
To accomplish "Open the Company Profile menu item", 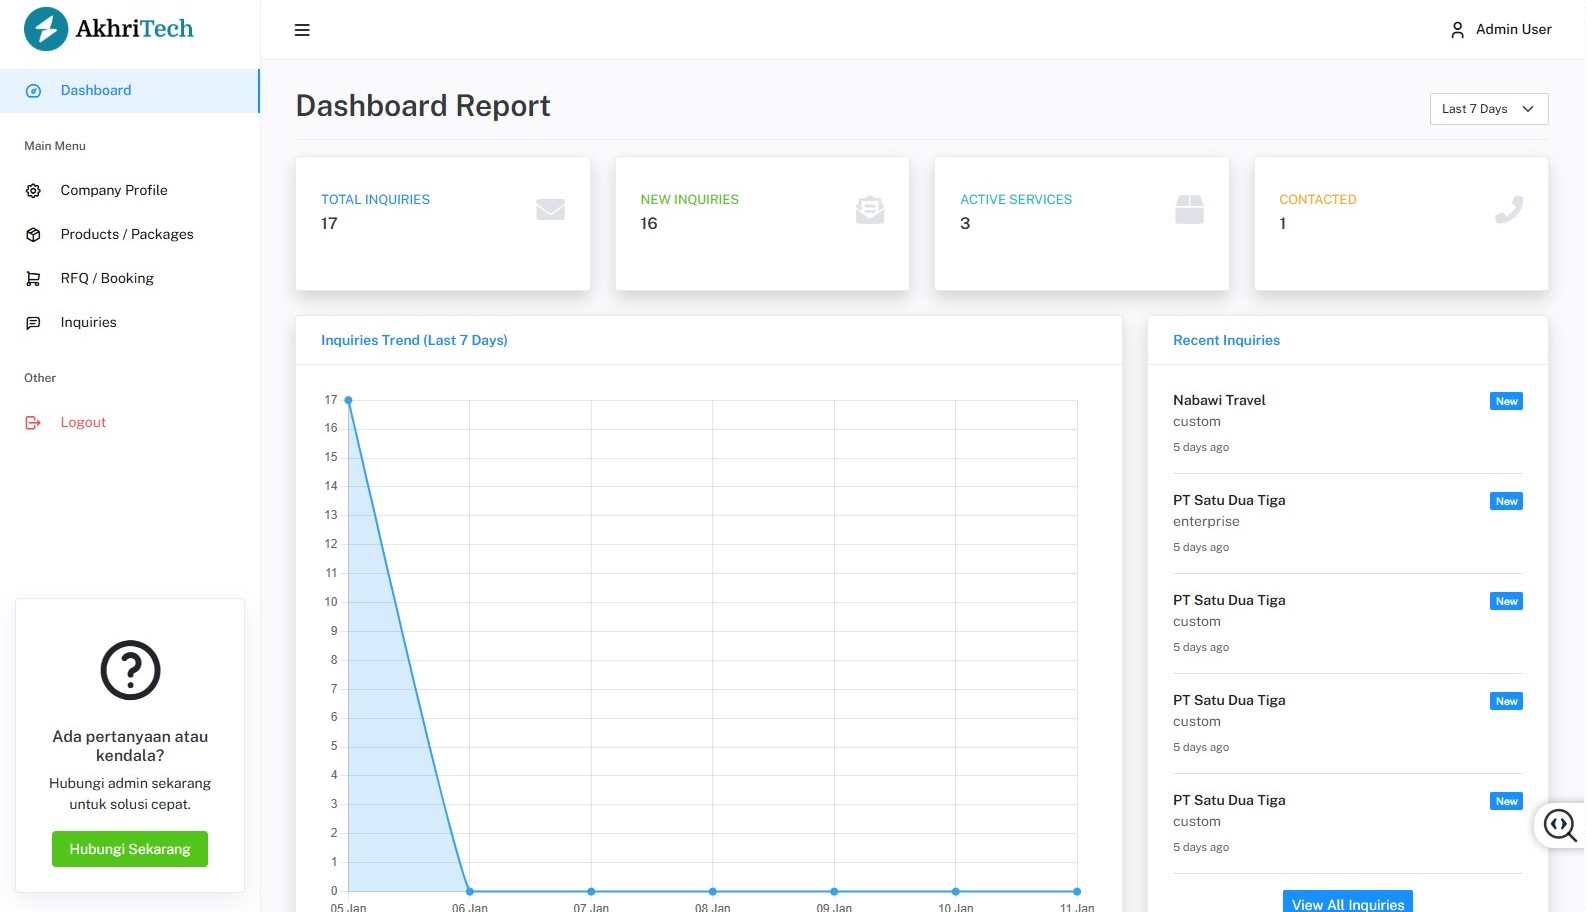I will (x=130, y=191).
